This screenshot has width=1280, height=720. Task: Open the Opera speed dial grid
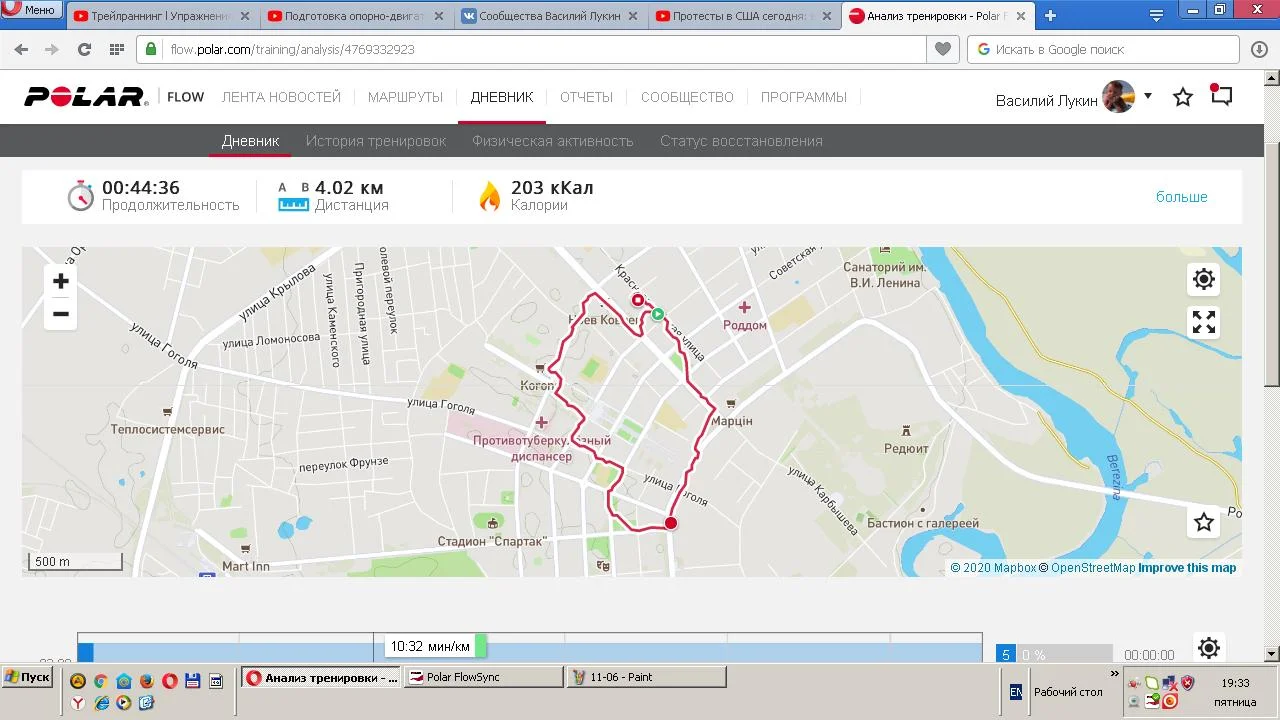click(117, 49)
